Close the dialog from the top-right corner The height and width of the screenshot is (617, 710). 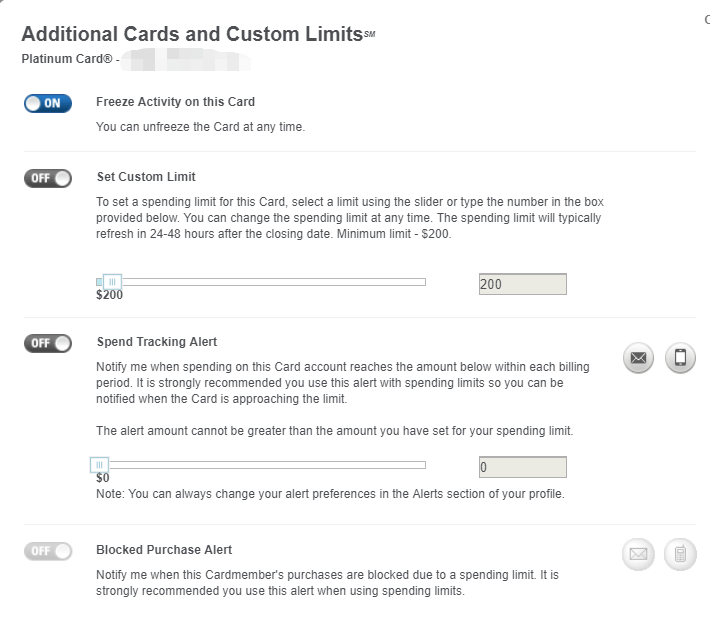pyautogui.click(x=706, y=18)
